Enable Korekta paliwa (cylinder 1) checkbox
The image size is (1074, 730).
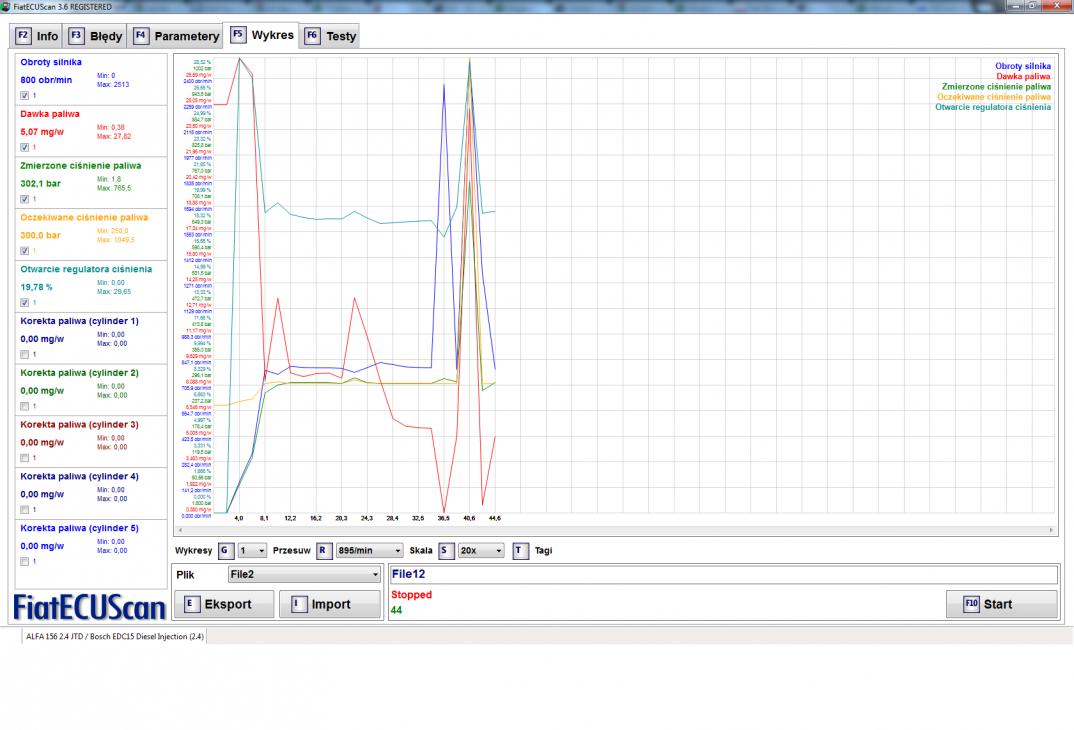26,354
